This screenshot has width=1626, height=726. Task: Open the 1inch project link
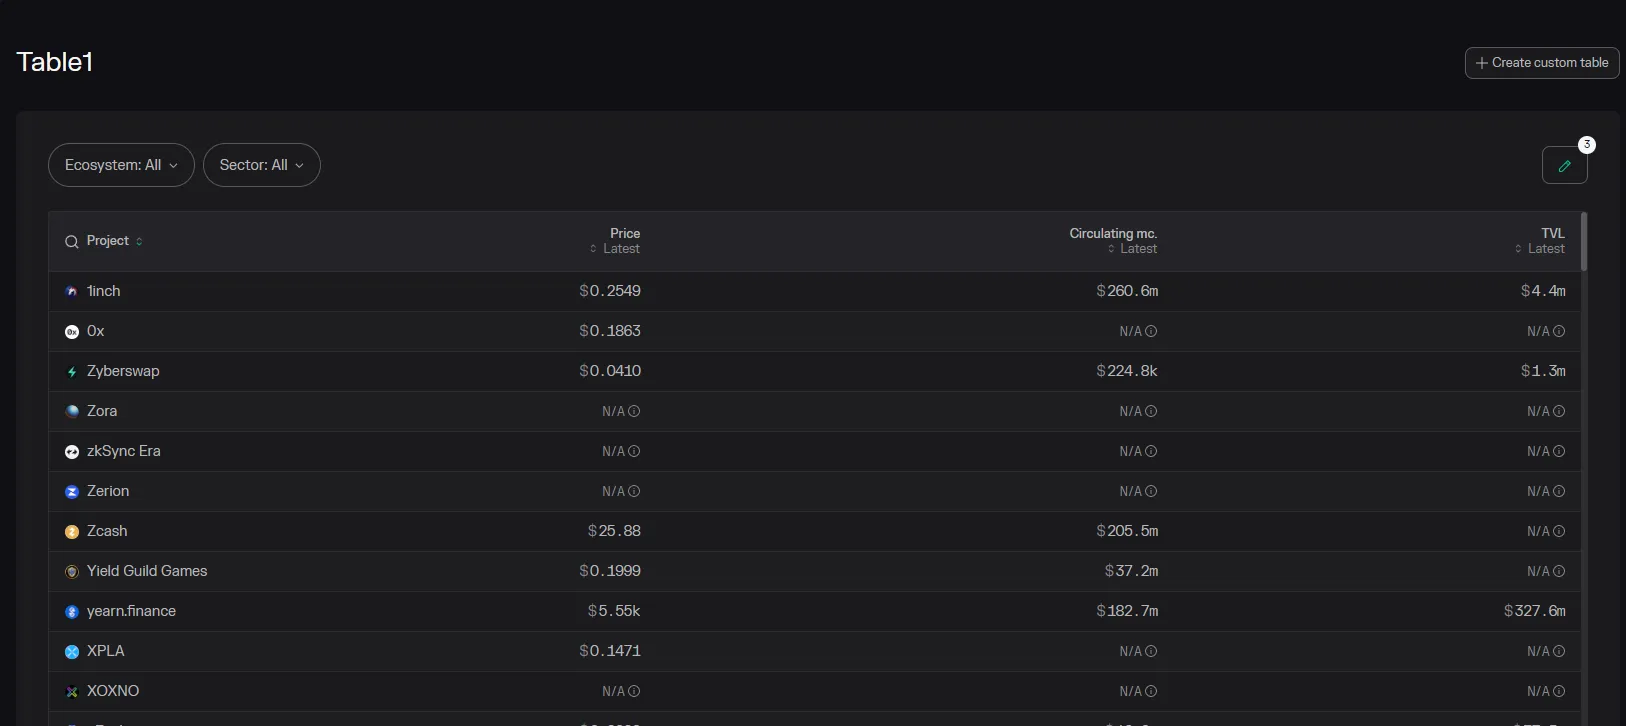click(104, 291)
